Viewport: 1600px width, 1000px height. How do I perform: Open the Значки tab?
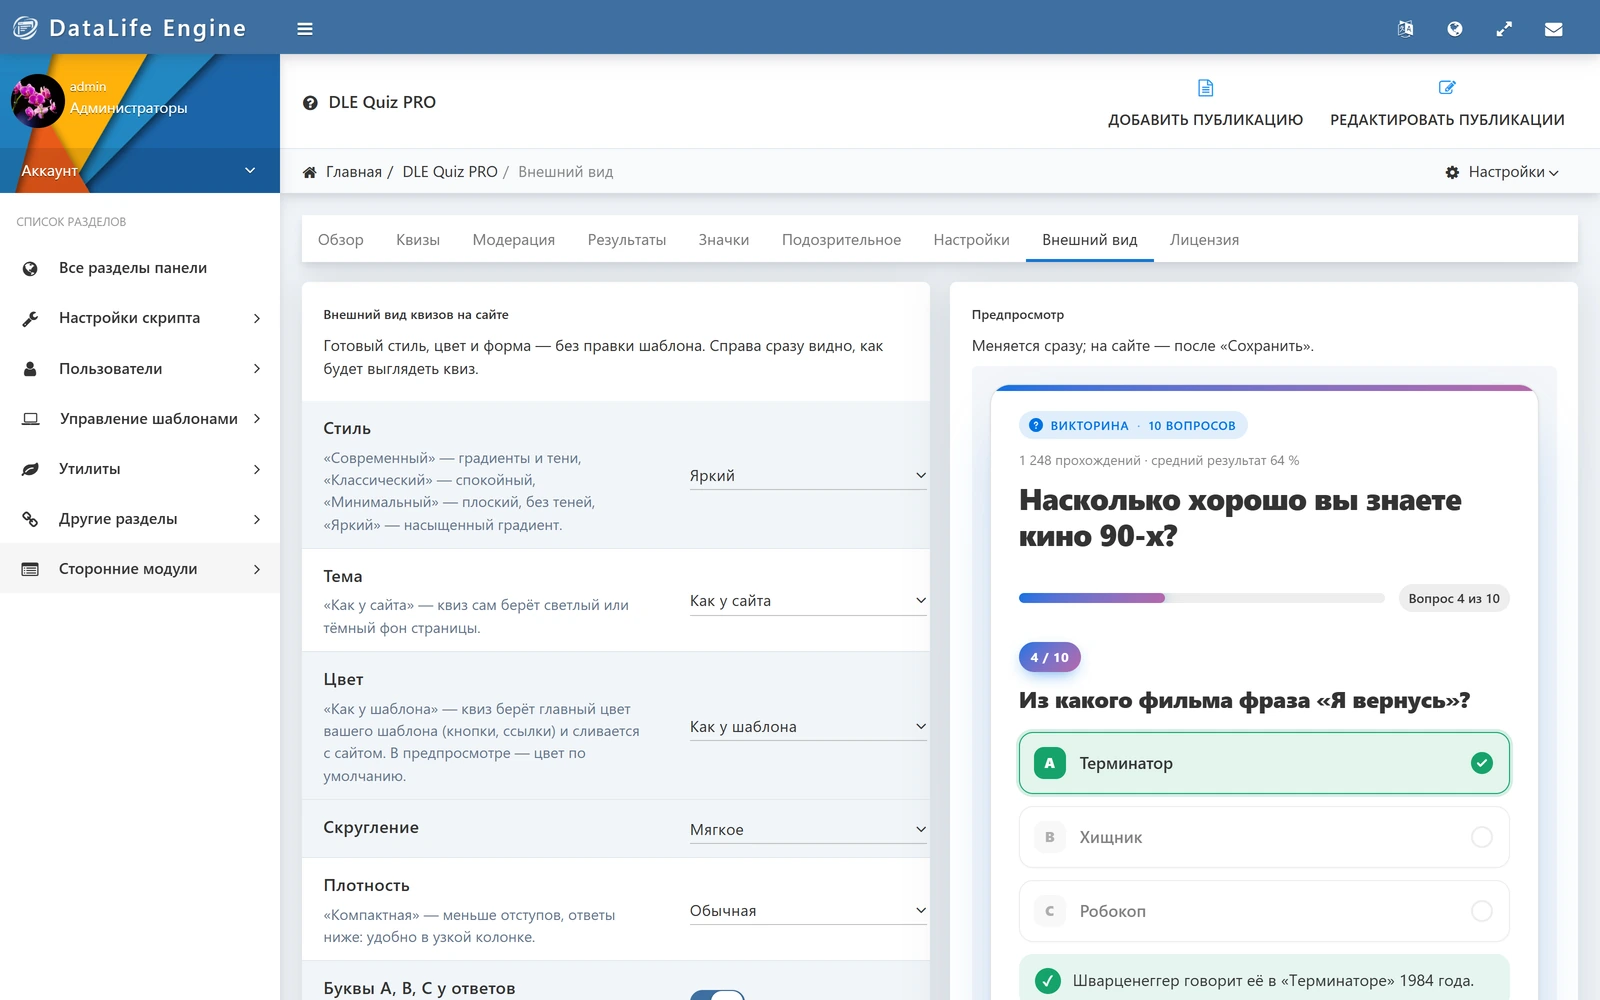(x=724, y=240)
